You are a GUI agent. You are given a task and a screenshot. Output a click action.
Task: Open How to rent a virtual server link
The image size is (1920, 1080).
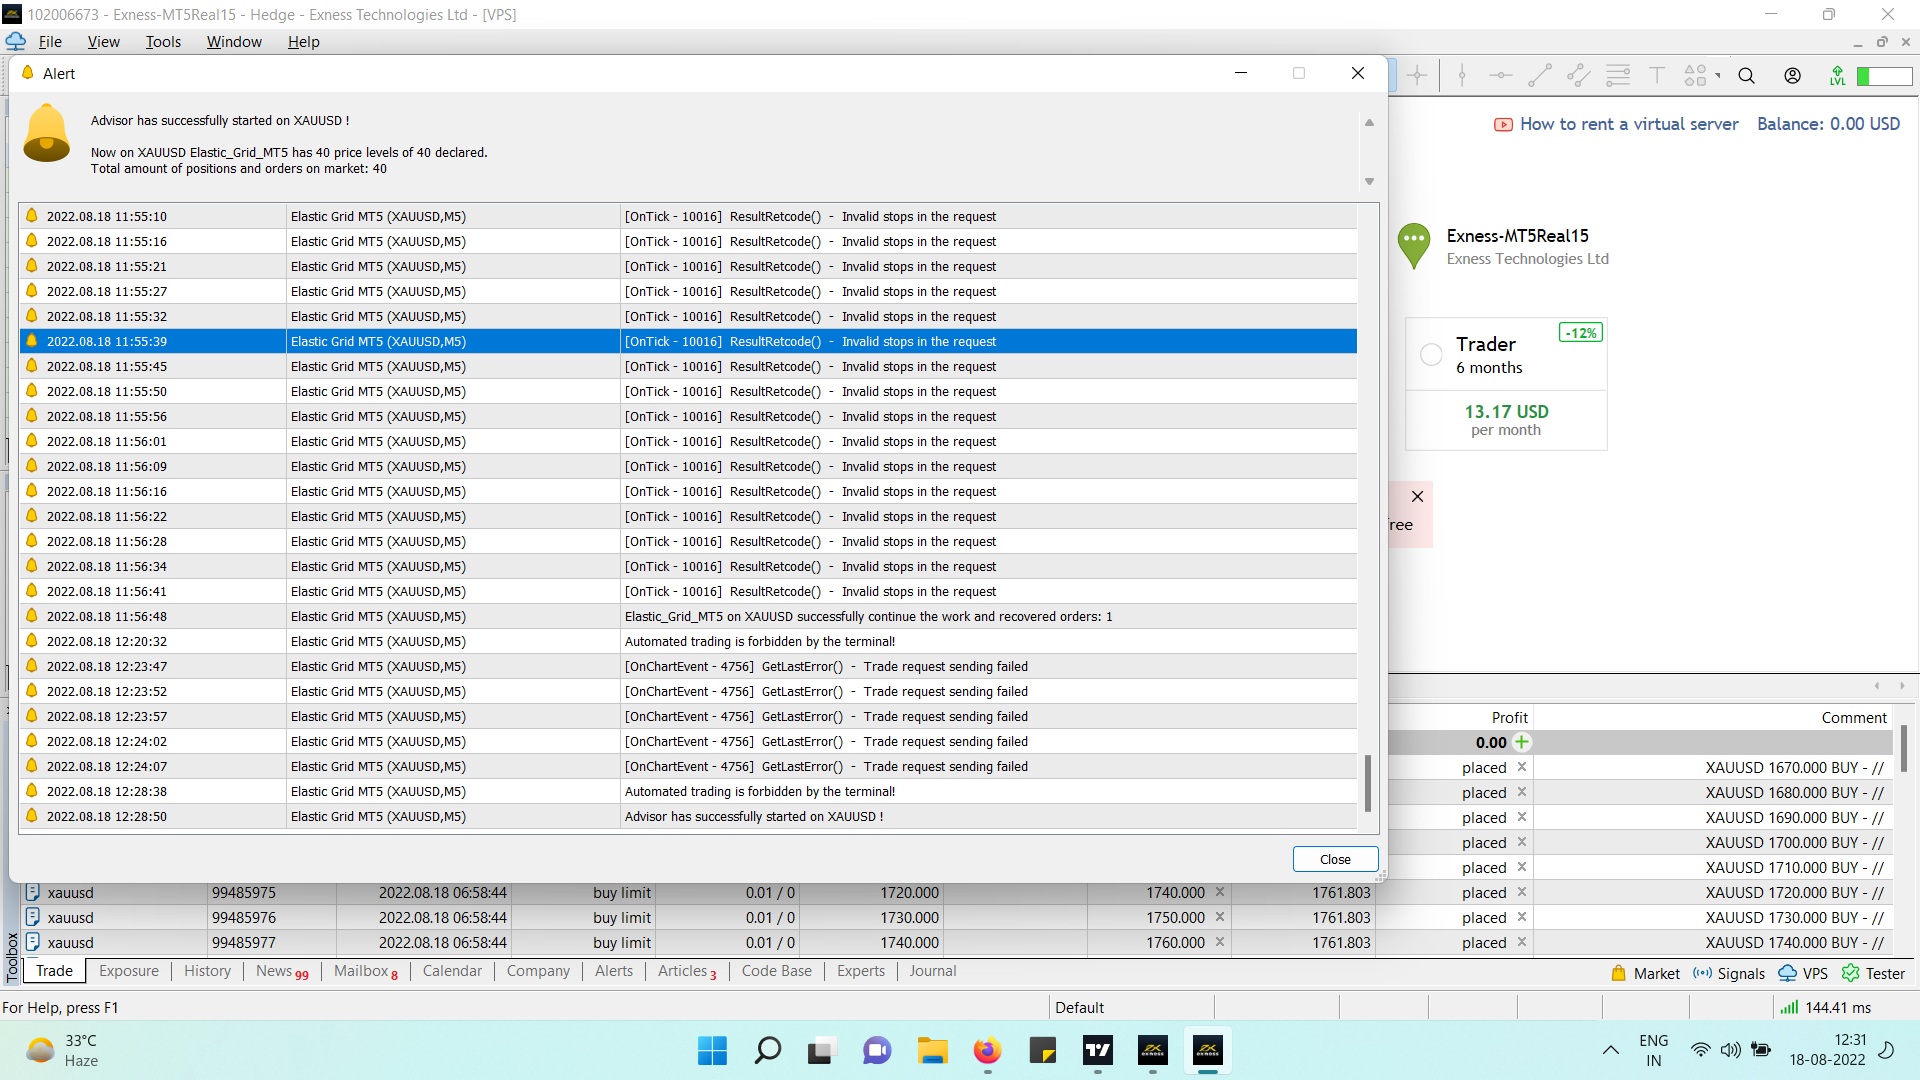click(x=1616, y=124)
